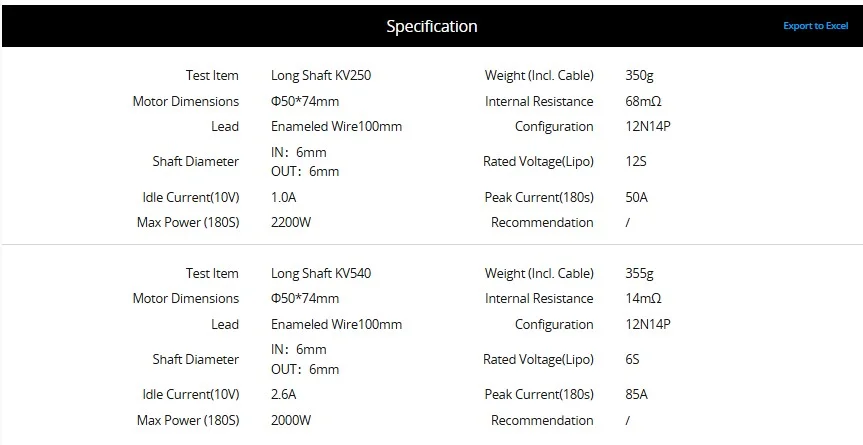Viewport: 863px width, 445px height.
Task: Select the 85A peak current value
Action: tap(636, 395)
